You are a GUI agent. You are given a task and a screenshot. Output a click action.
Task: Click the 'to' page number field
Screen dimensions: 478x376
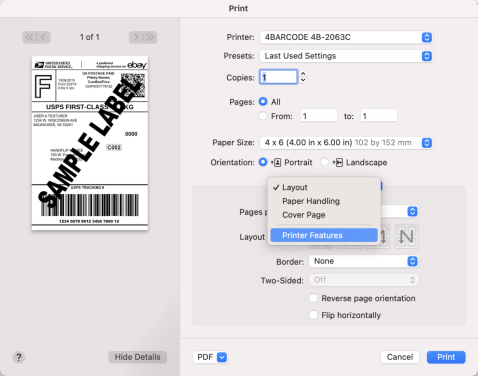(379, 116)
